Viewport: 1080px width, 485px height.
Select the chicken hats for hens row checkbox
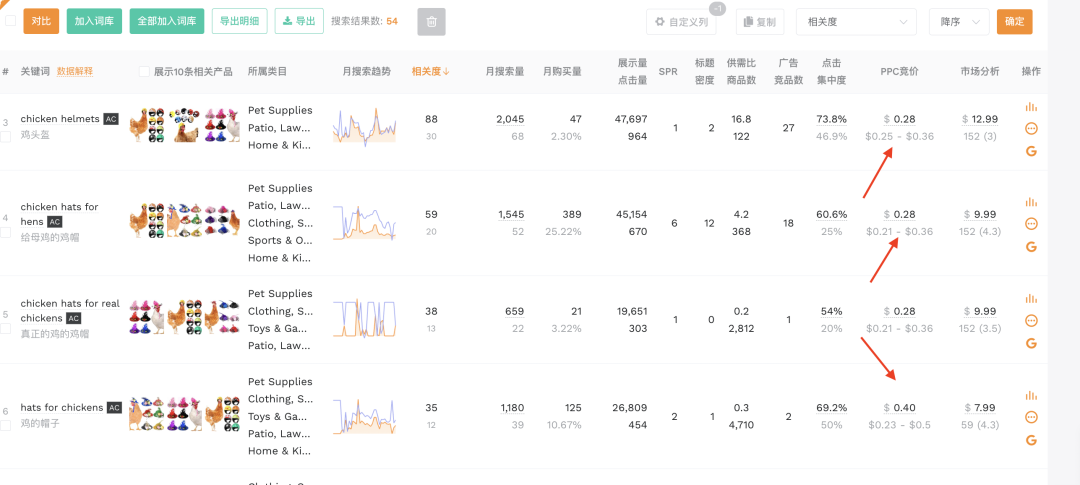click(x=6, y=232)
